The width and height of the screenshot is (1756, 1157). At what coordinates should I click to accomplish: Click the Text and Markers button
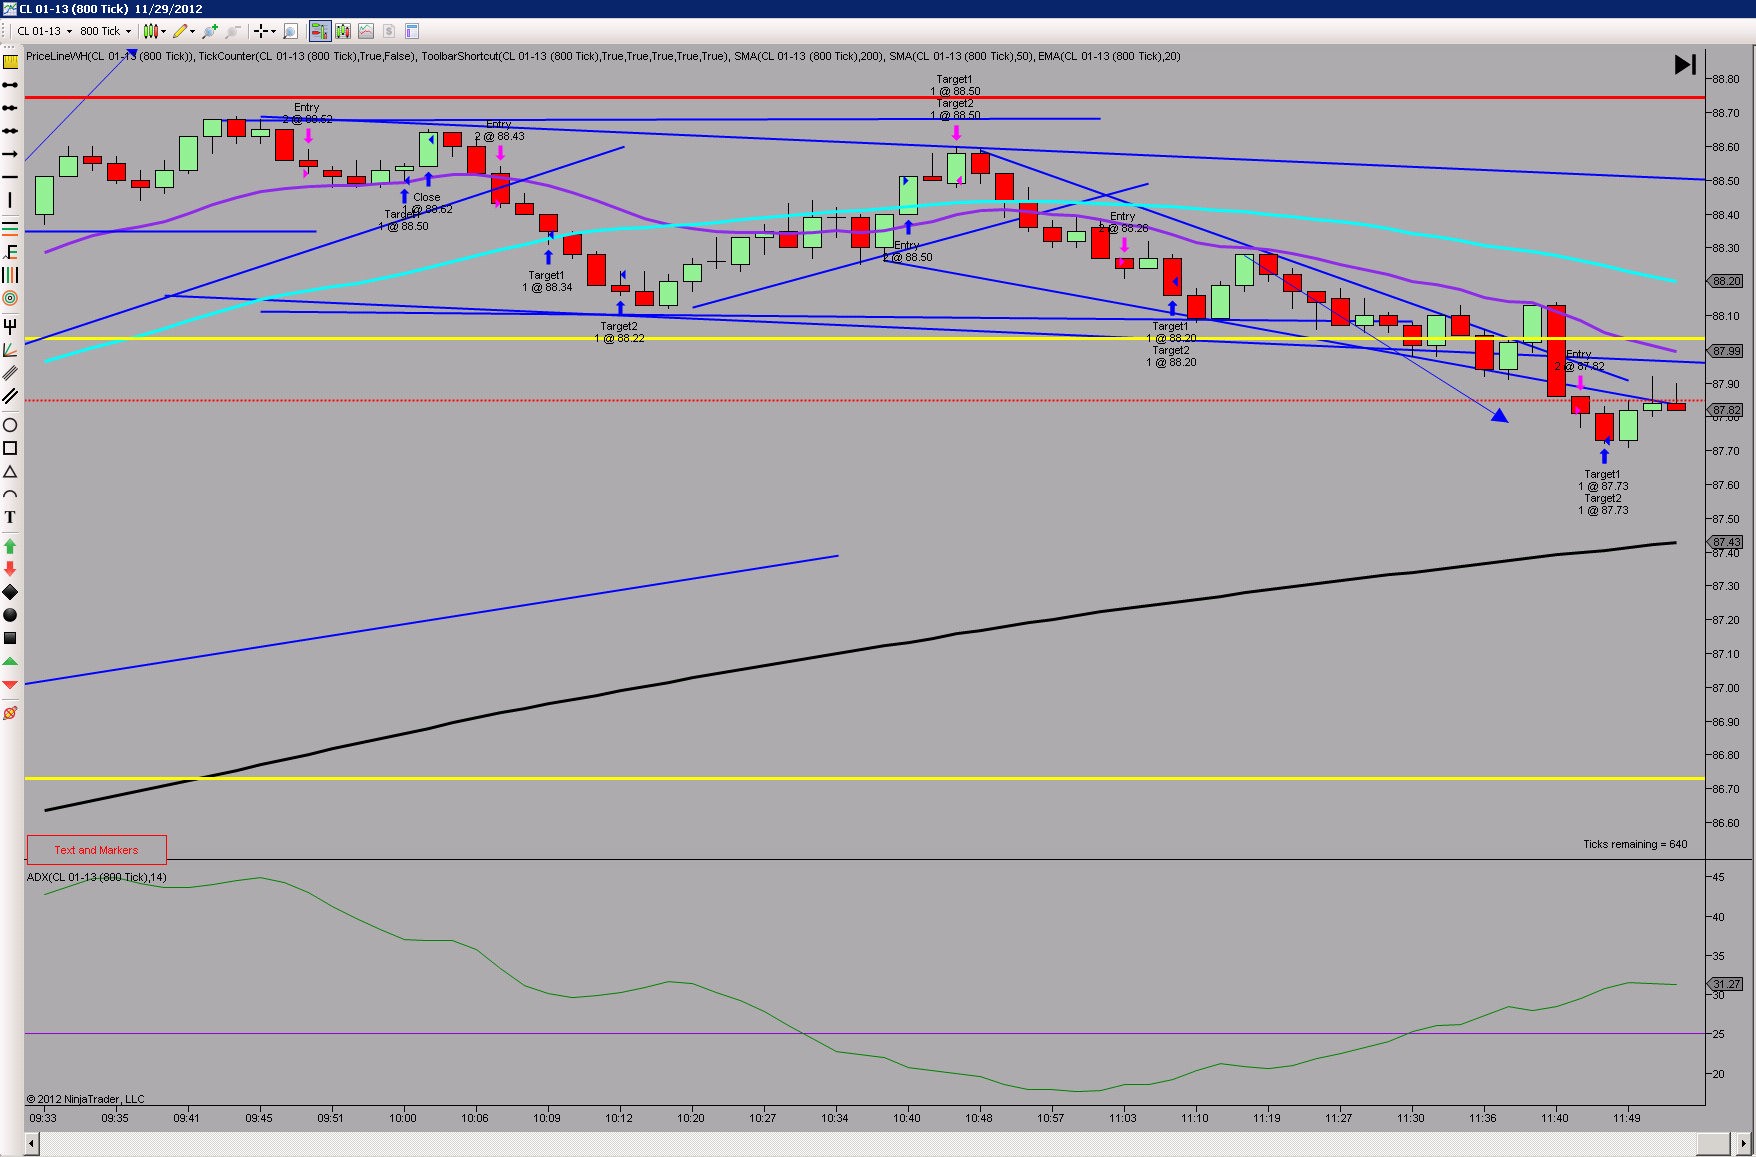pos(96,850)
